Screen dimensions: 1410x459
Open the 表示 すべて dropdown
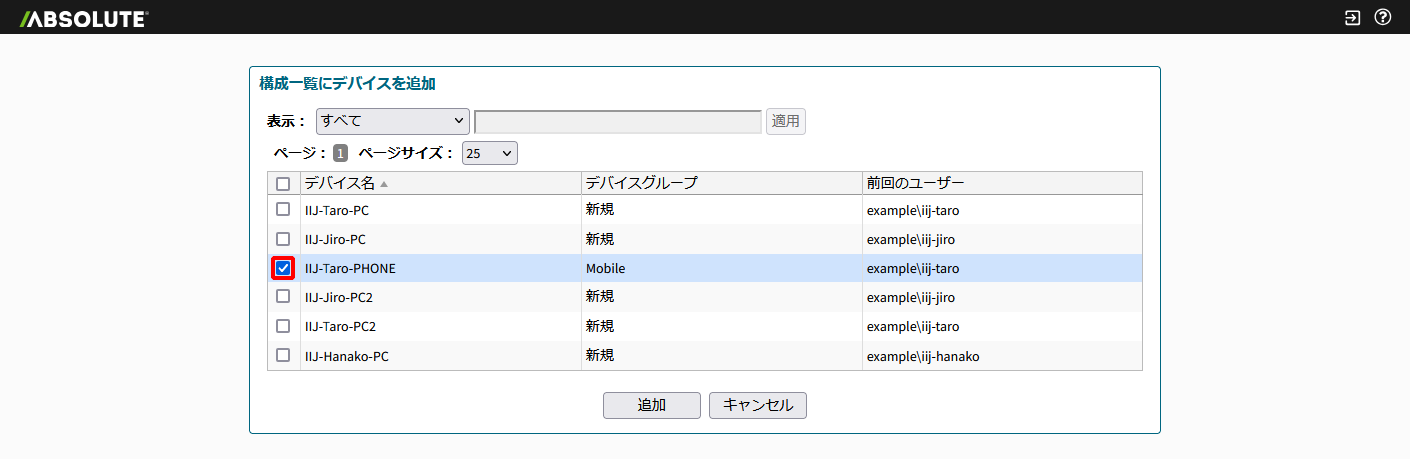pos(393,121)
